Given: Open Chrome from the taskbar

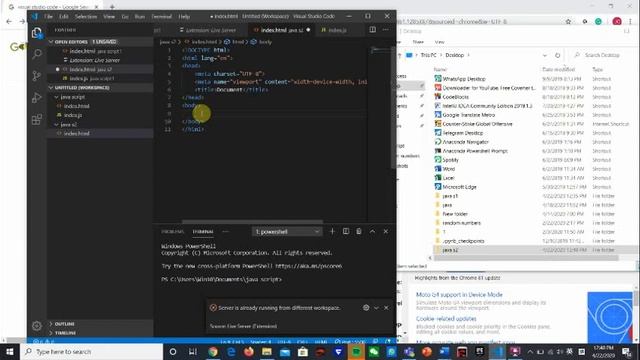Looking at the screenshot, I should pos(213,351).
